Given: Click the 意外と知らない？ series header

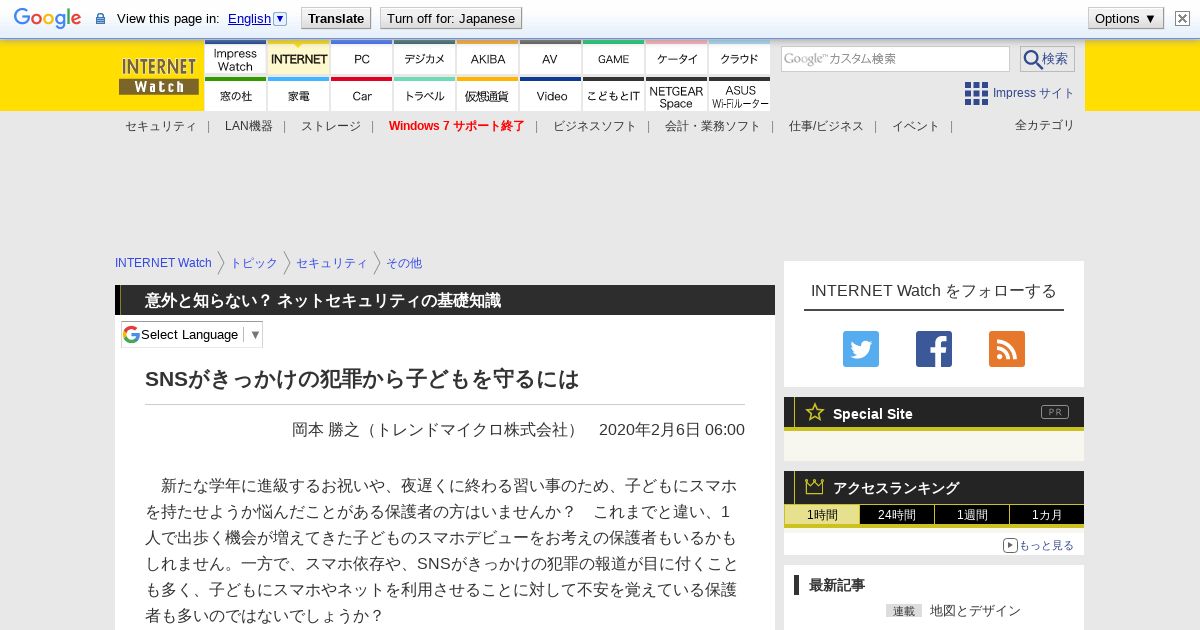Looking at the screenshot, I should click(x=323, y=300).
